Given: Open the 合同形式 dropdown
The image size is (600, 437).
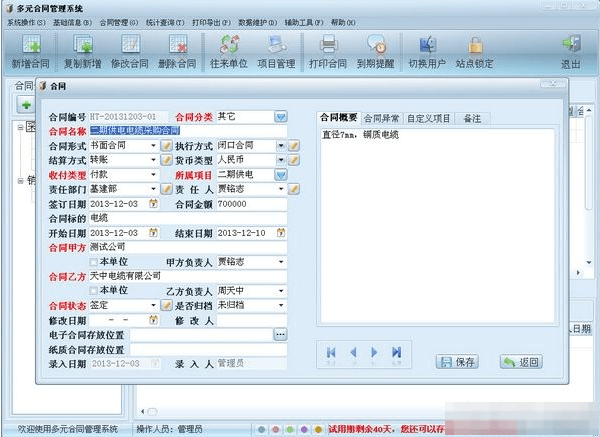Looking at the screenshot, I should [x=153, y=146].
